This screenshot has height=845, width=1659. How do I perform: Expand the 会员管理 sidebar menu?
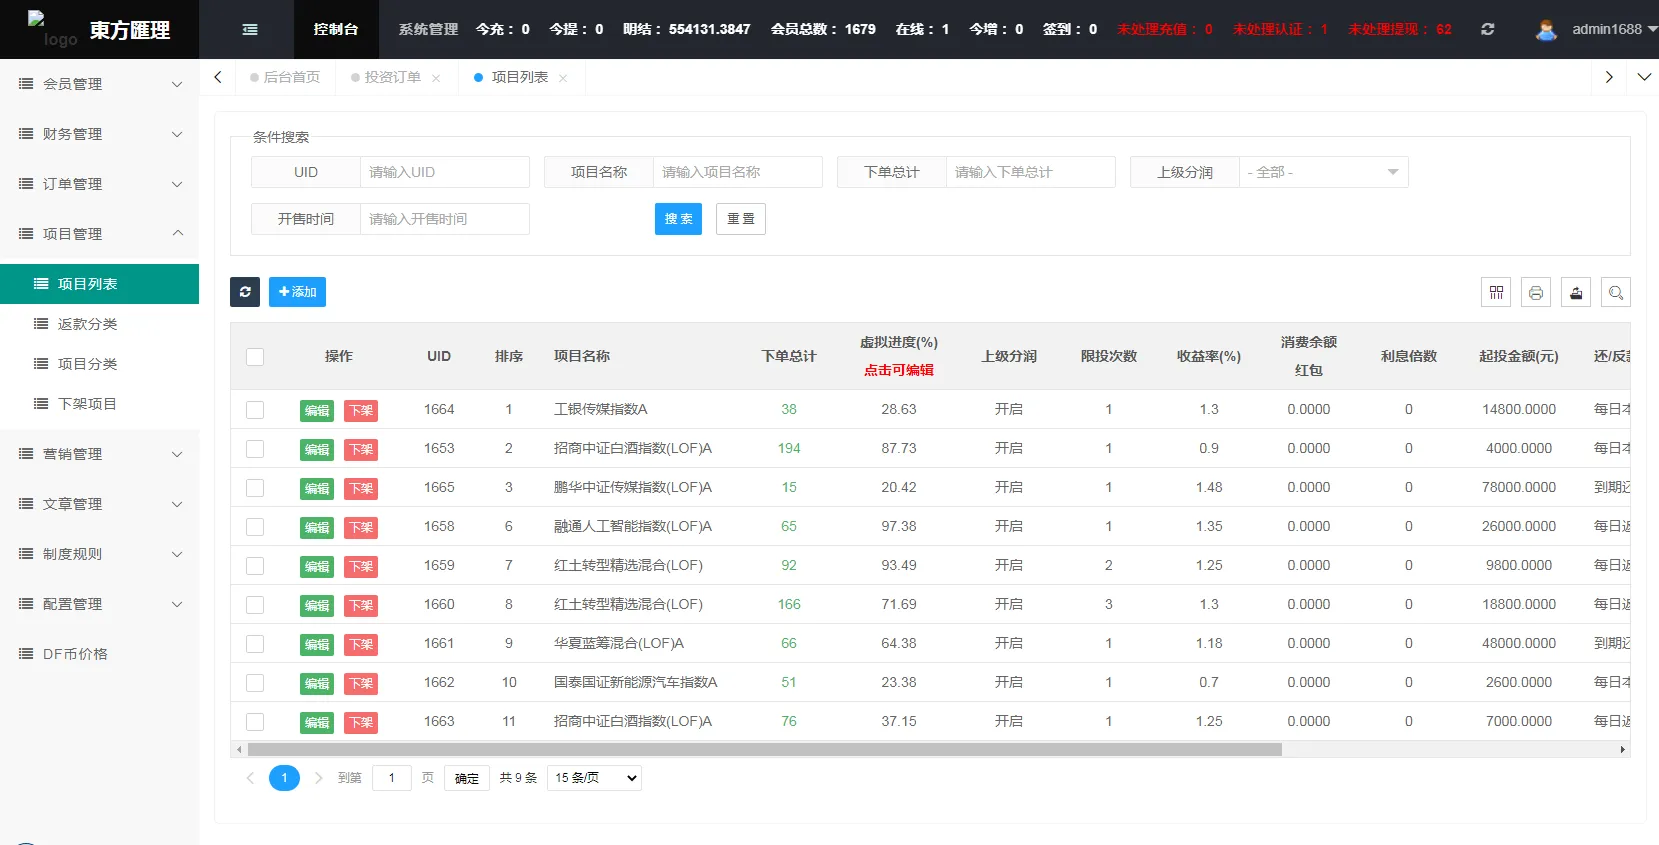[100, 84]
